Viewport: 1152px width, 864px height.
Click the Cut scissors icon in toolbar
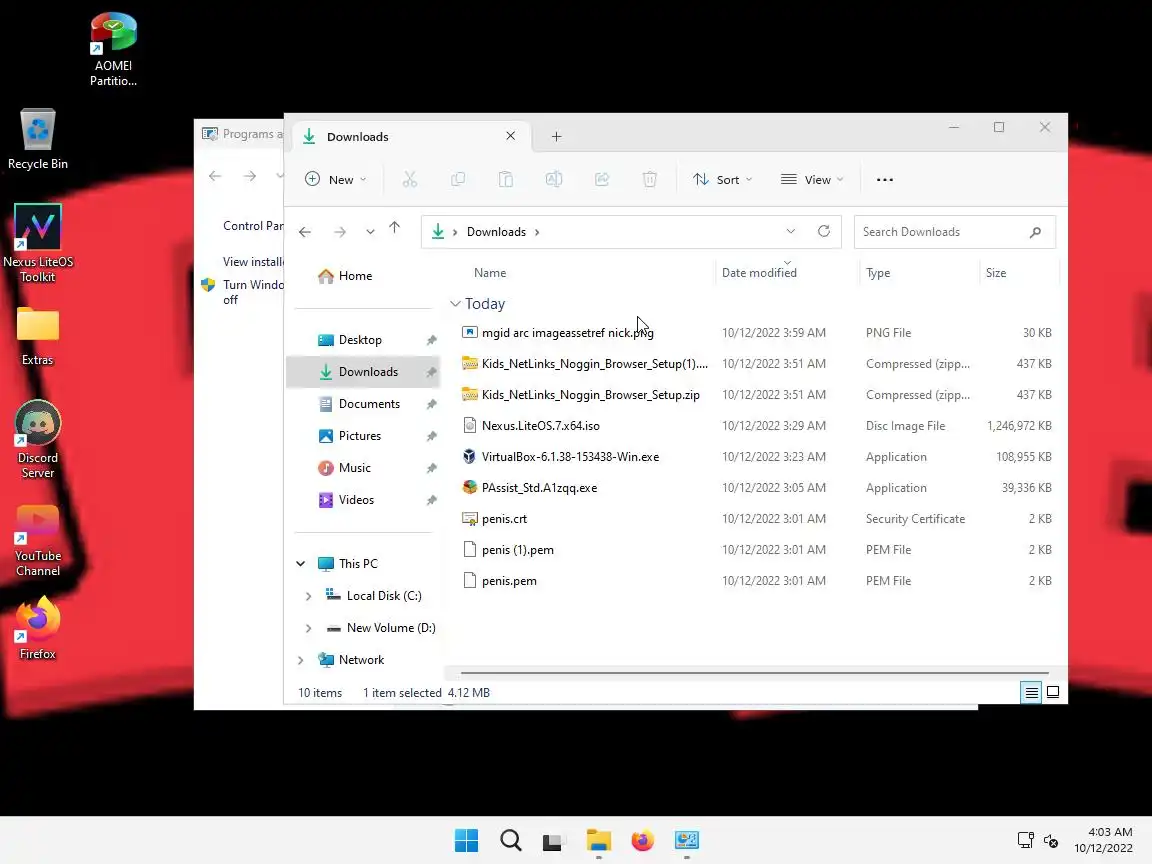[410, 179]
